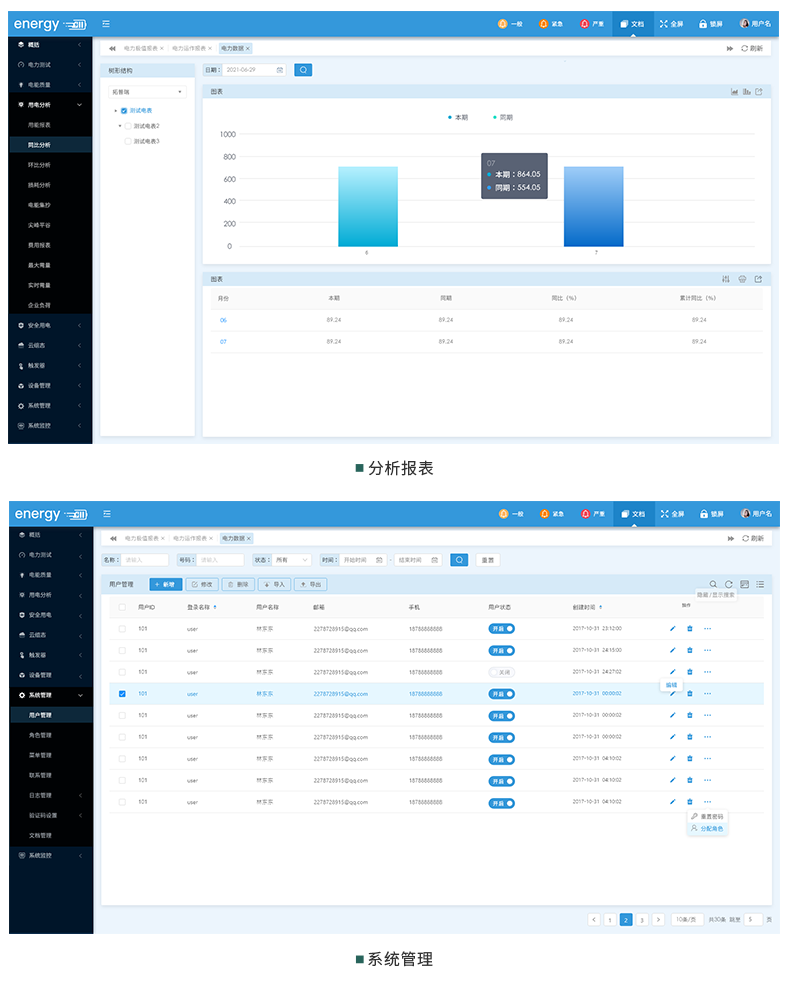Image resolution: width=790 pixels, height=983 pixels.
Task: Open month 06 link in data table
Action: coord(223,320)
